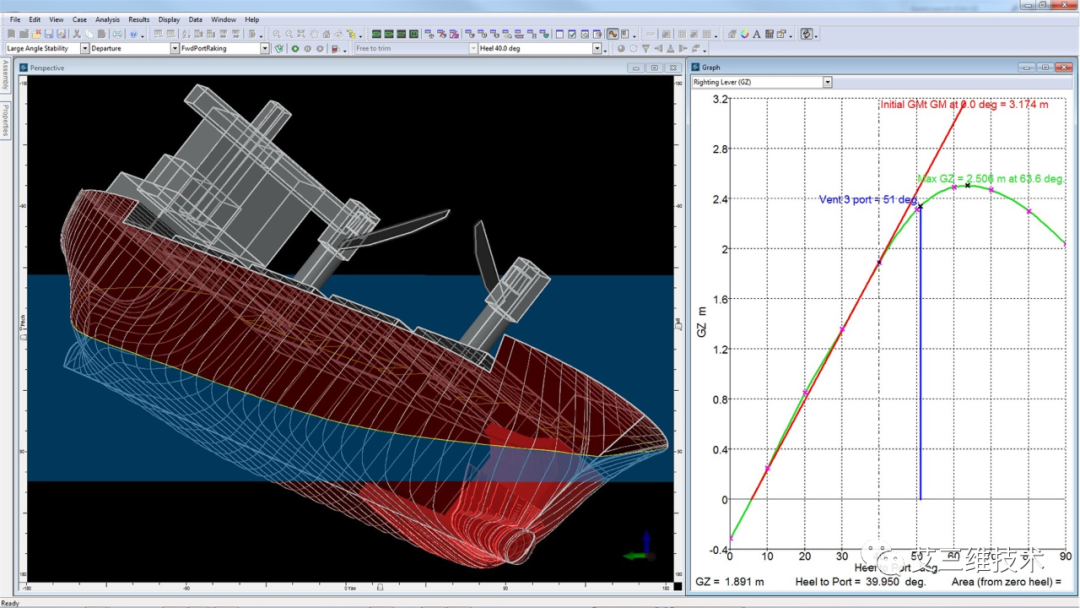Open the FwdPortRaking damage case dropdown

(x=264, y=48)
